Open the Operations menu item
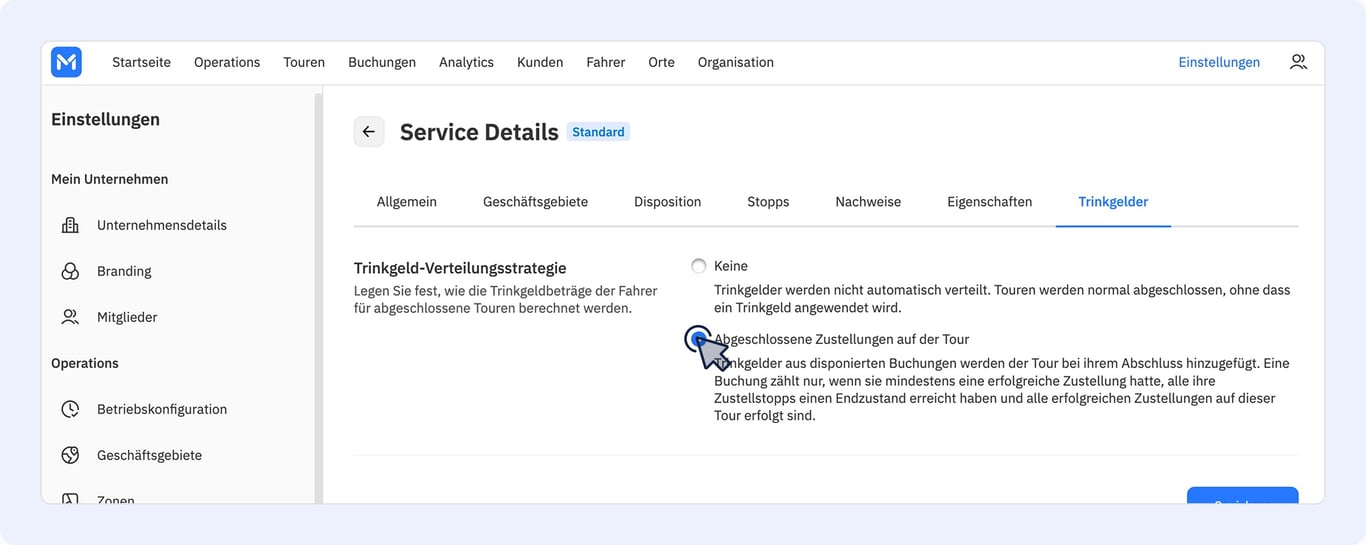 227,62
